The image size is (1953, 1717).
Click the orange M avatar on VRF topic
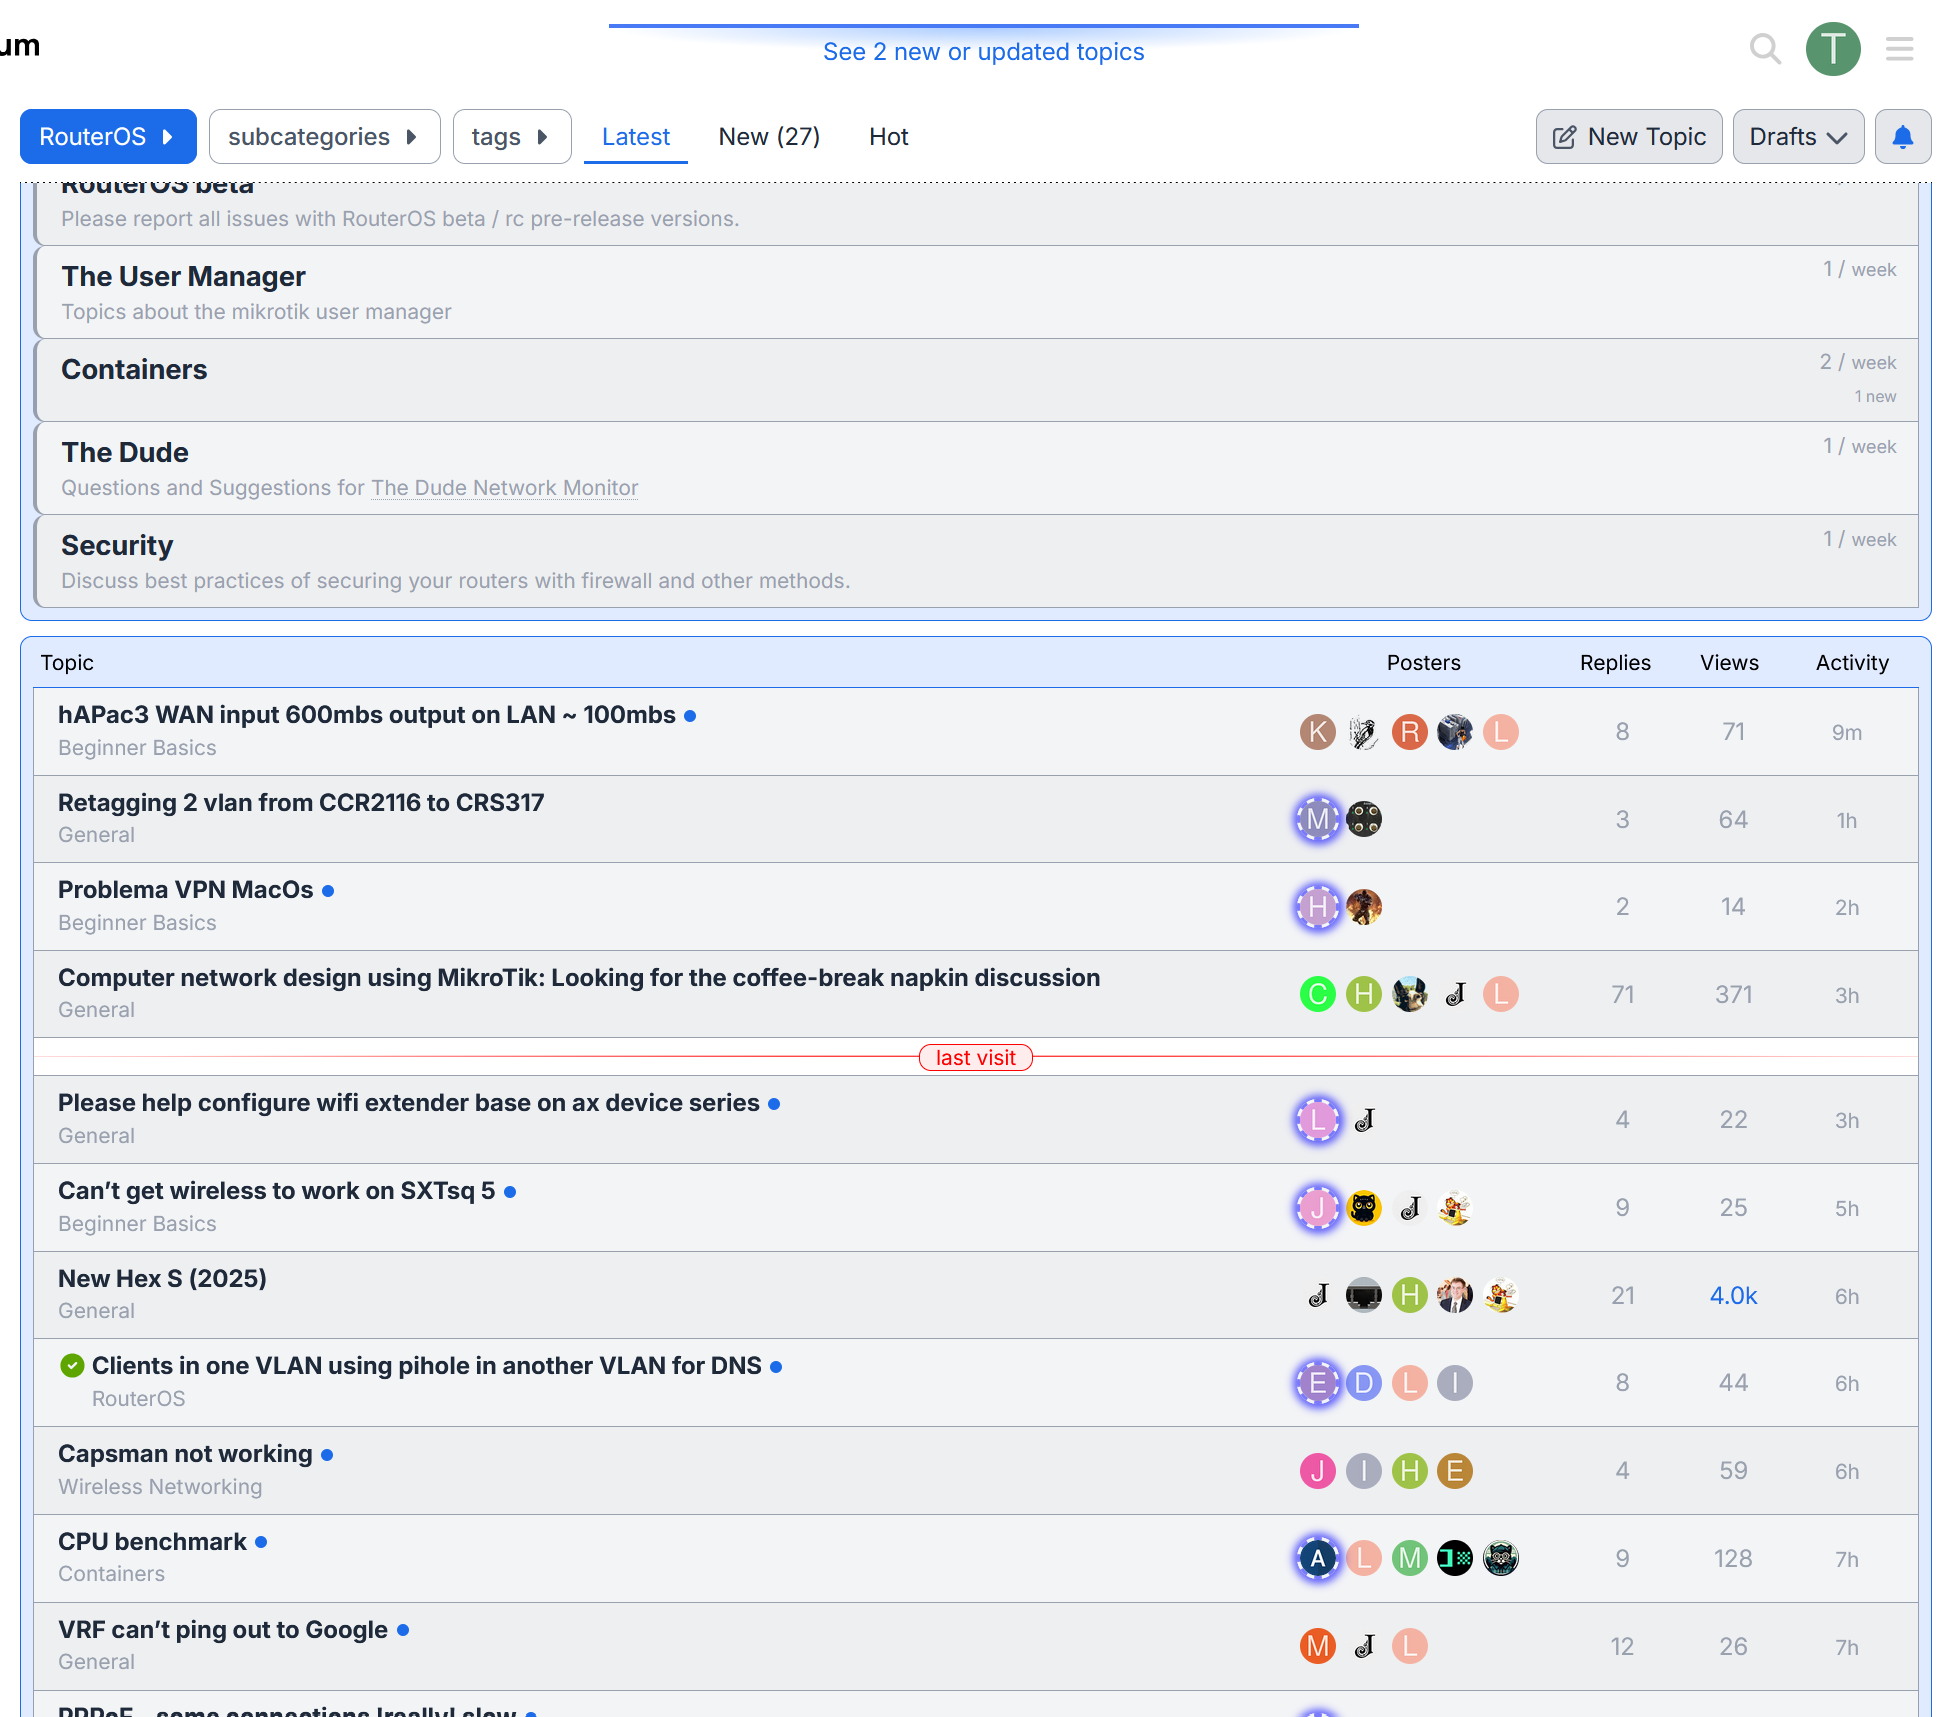pyautogui.click(x=1317, y=1646)
